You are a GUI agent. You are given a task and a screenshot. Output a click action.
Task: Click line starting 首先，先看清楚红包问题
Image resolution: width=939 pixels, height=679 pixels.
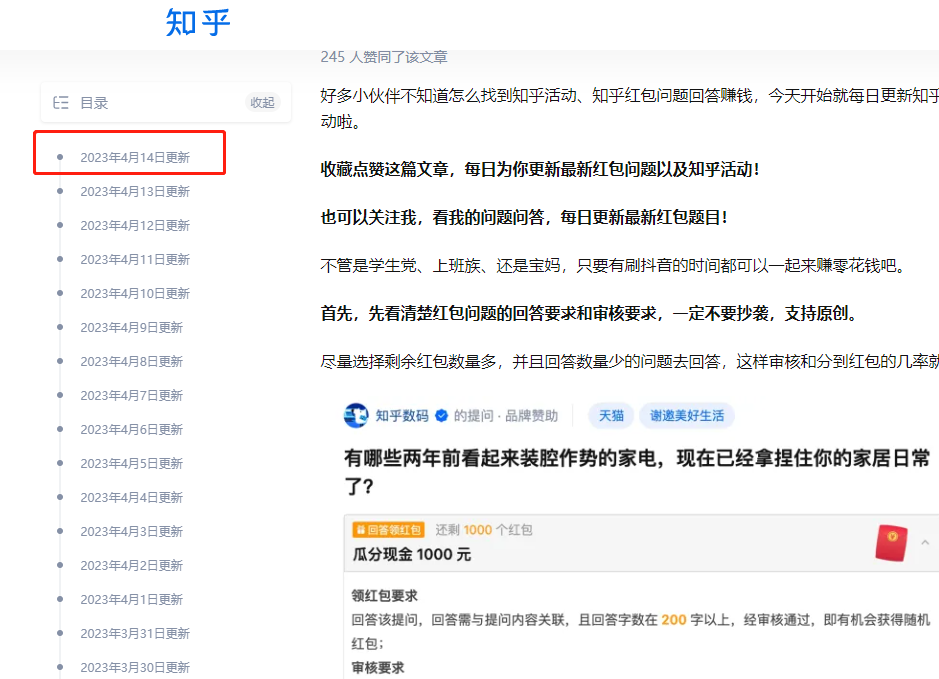[589, 313]
